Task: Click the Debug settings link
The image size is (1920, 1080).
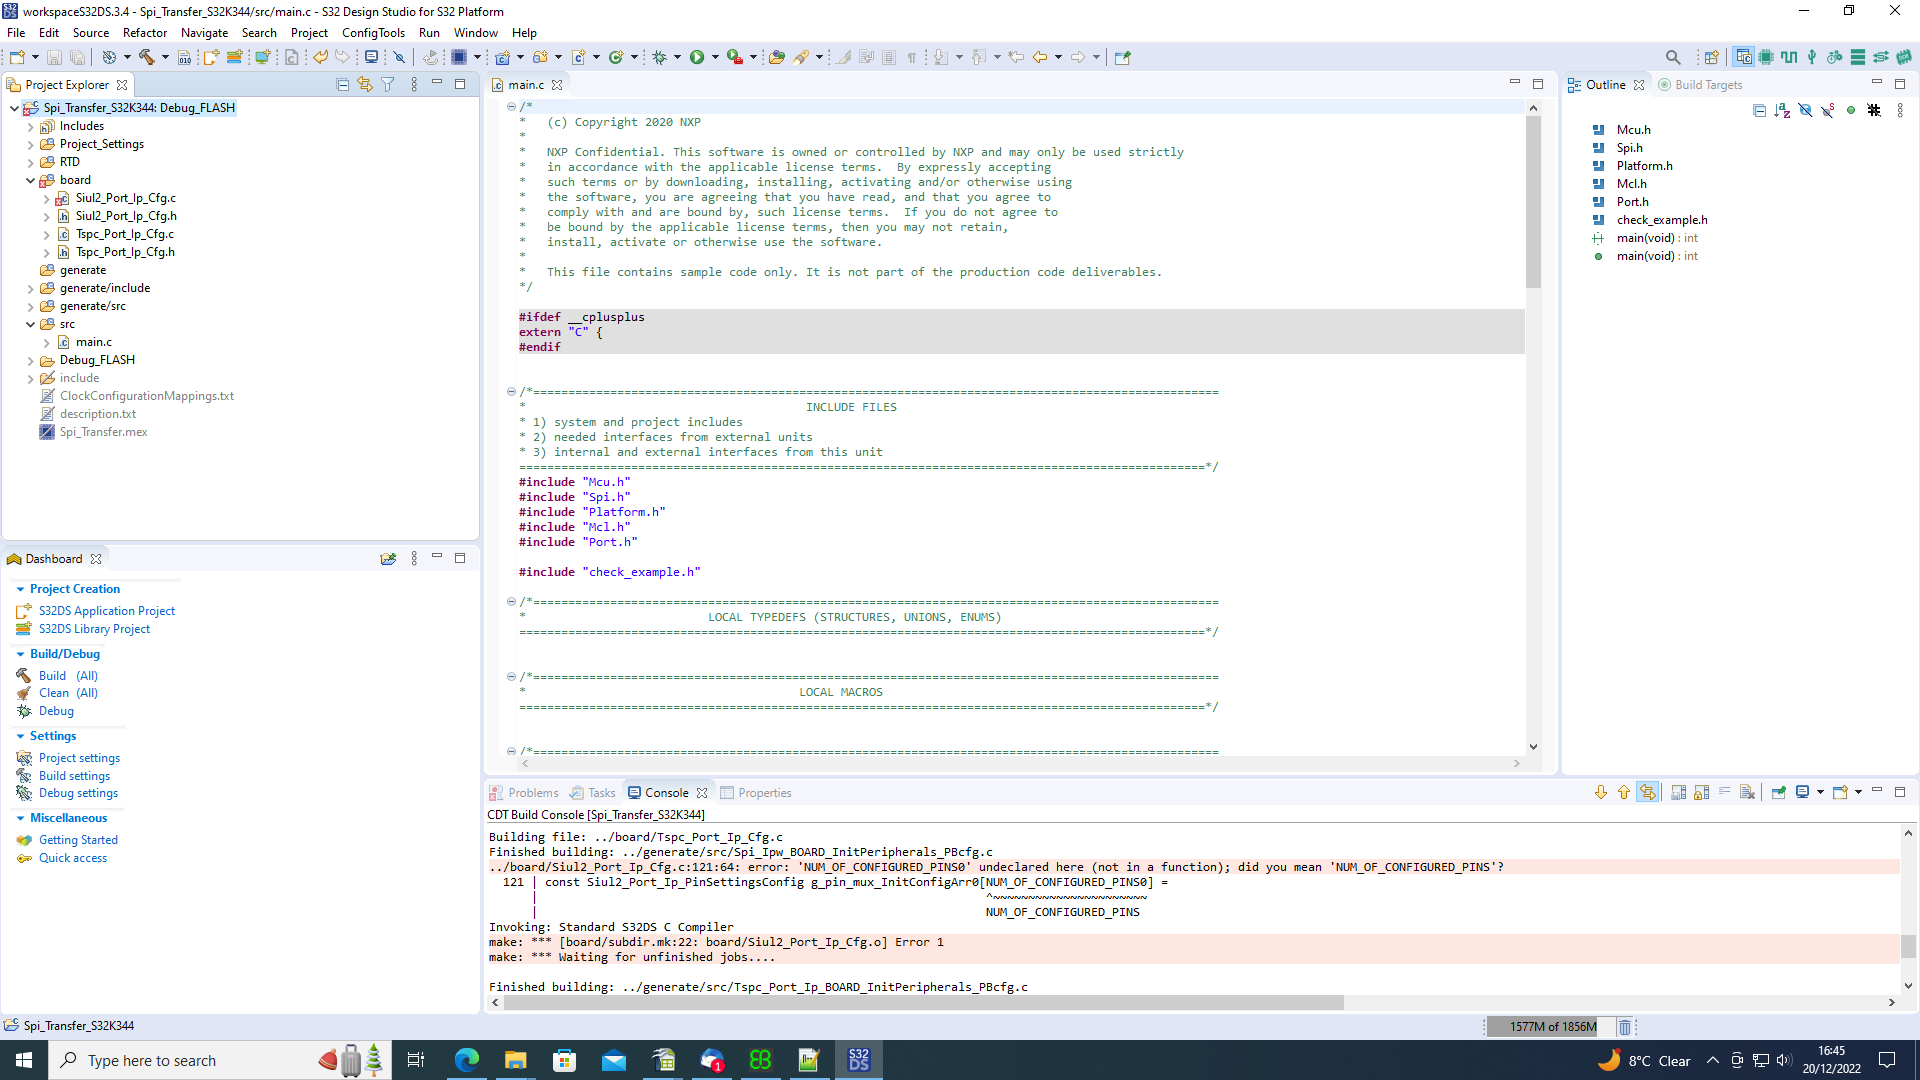Action: (x=78, y=793)
